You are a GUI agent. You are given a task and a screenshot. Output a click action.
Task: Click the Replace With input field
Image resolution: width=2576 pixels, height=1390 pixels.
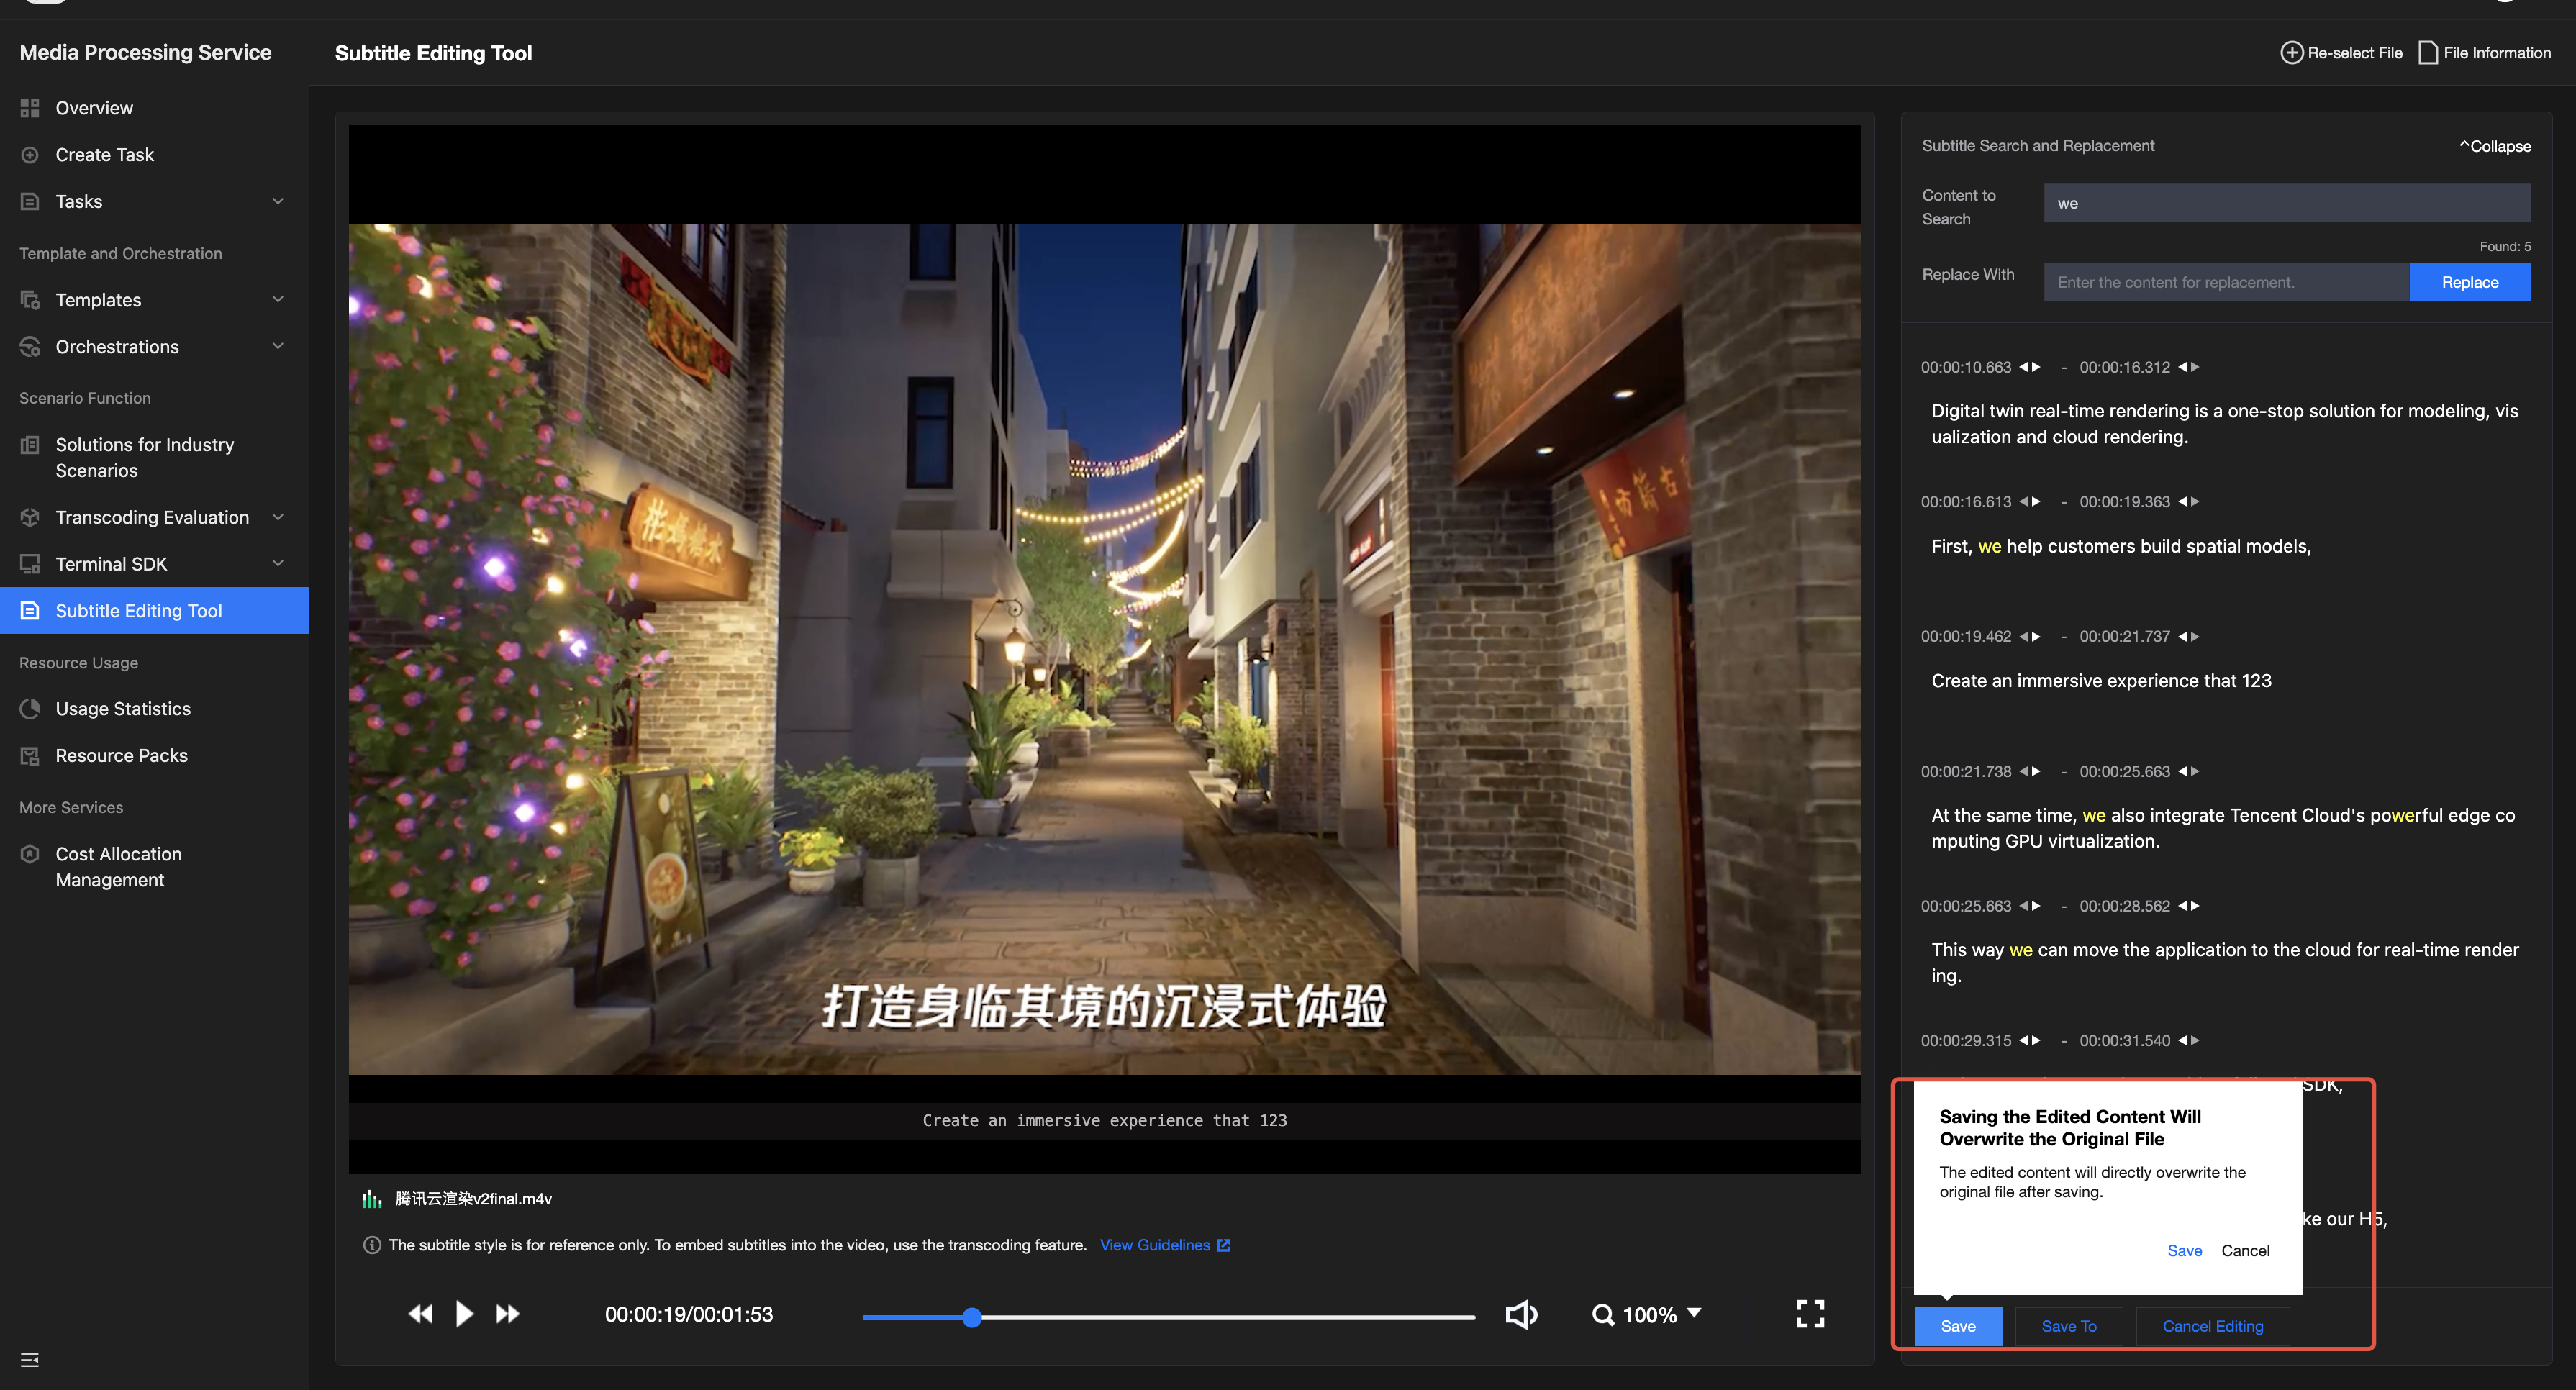[2225, 282]
